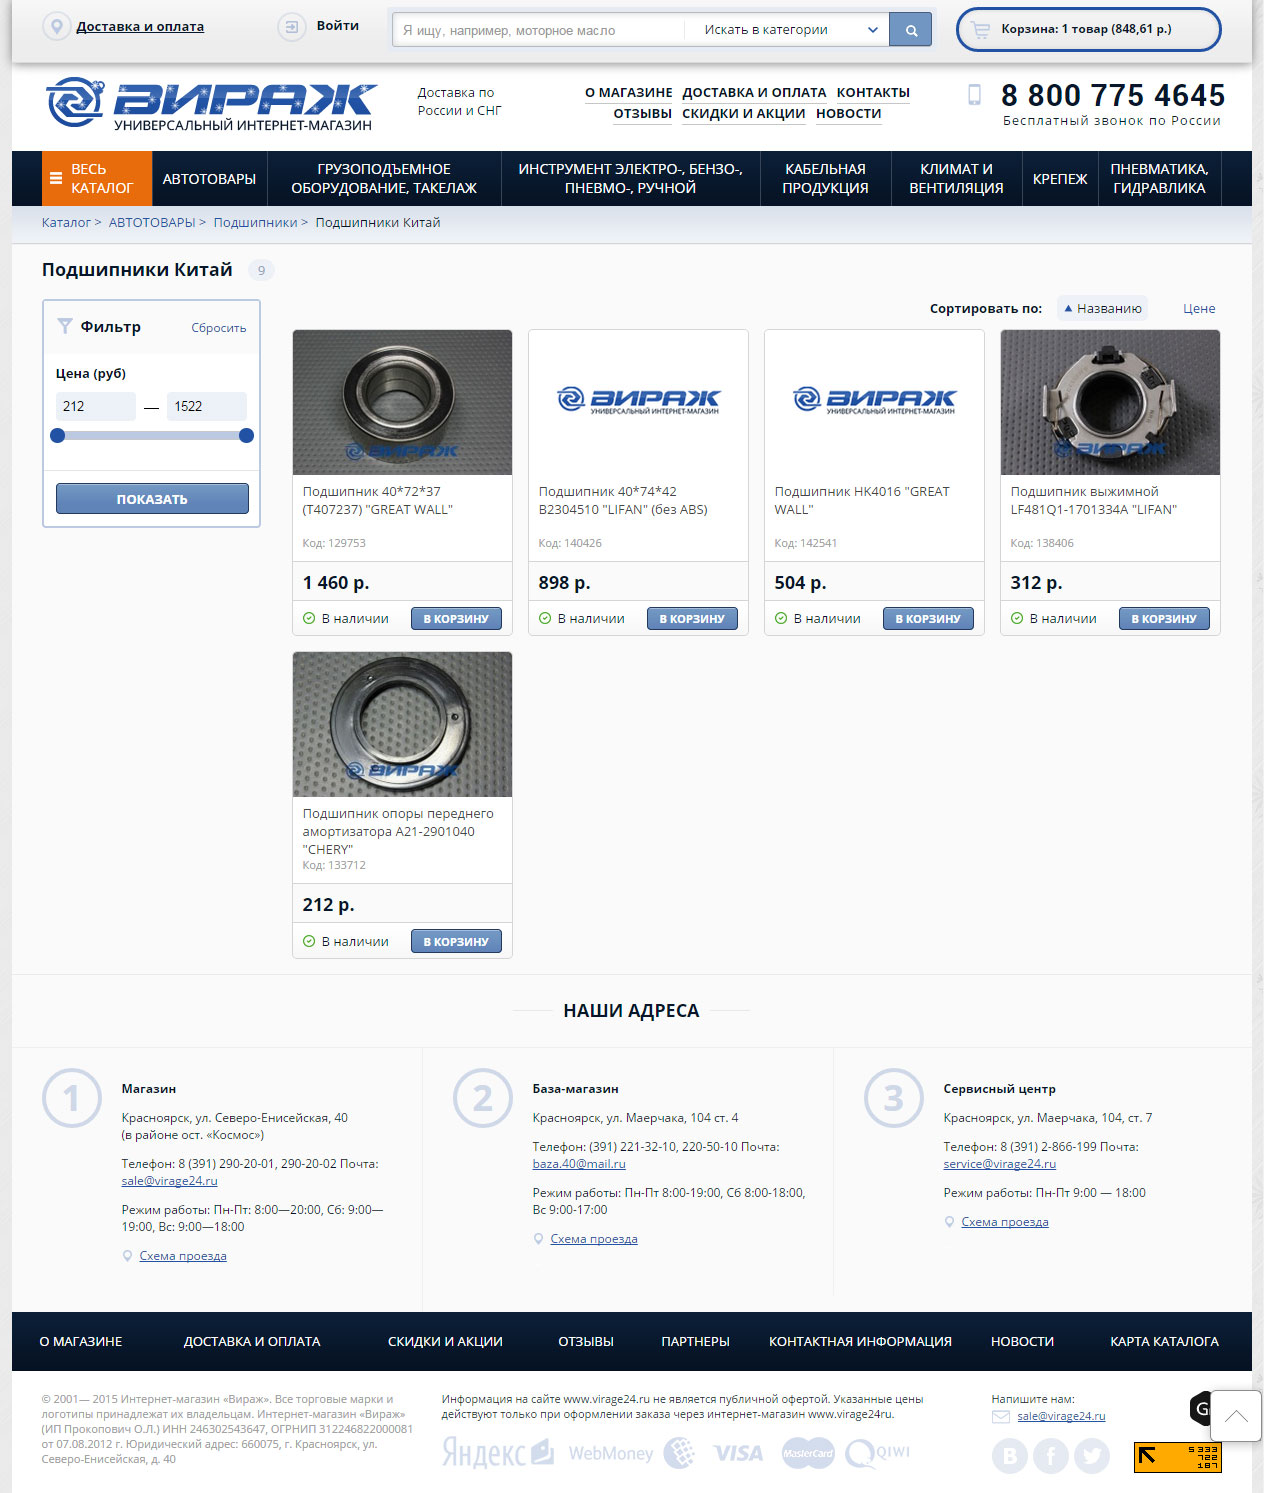
Task: Click the minimum price slider handle
Action: [58, 436]
